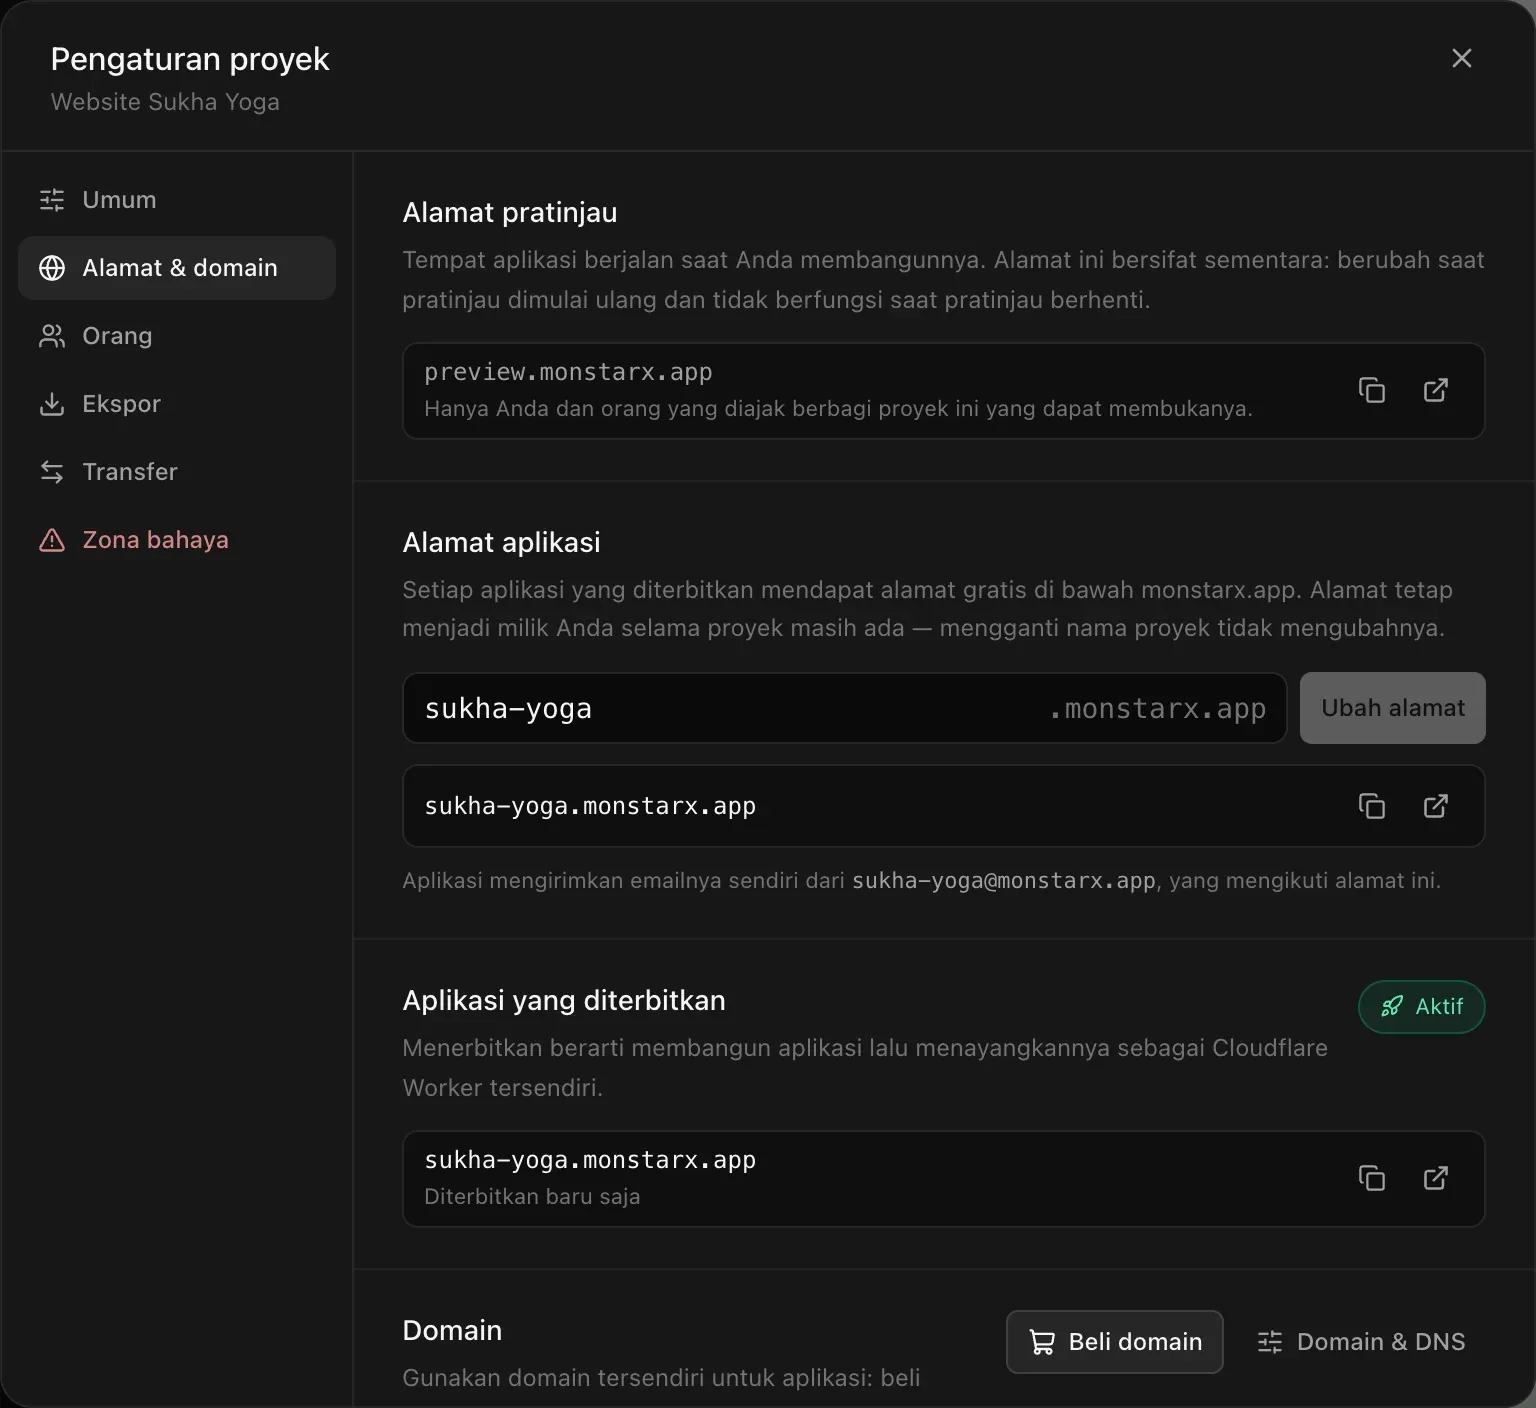Select the Alamat & domain section
Image resolution: width=1536 pixels, height=1408 pixels.
click(177, 268)
